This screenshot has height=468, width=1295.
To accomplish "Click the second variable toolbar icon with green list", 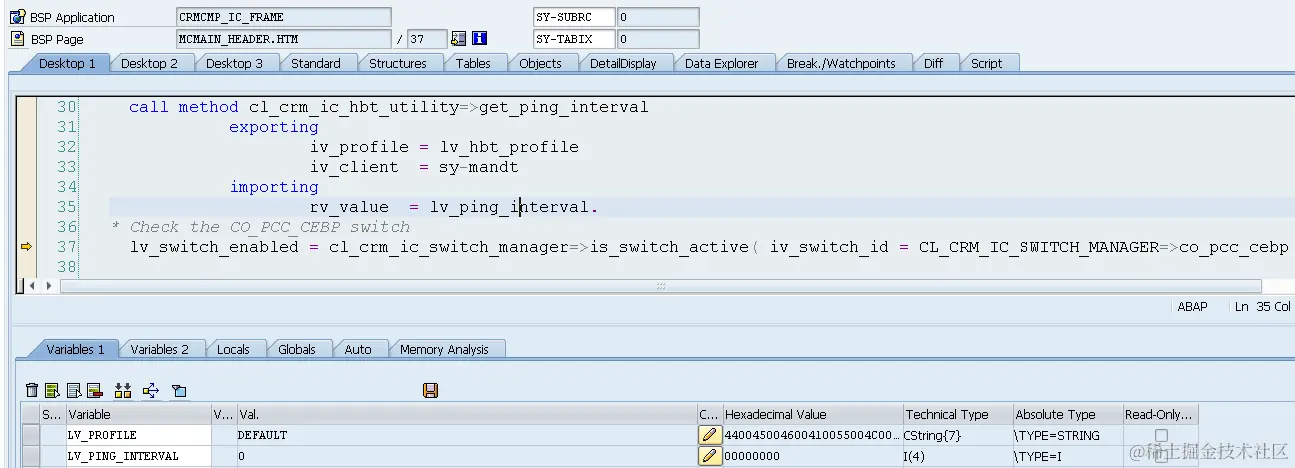I will [52, 390].
